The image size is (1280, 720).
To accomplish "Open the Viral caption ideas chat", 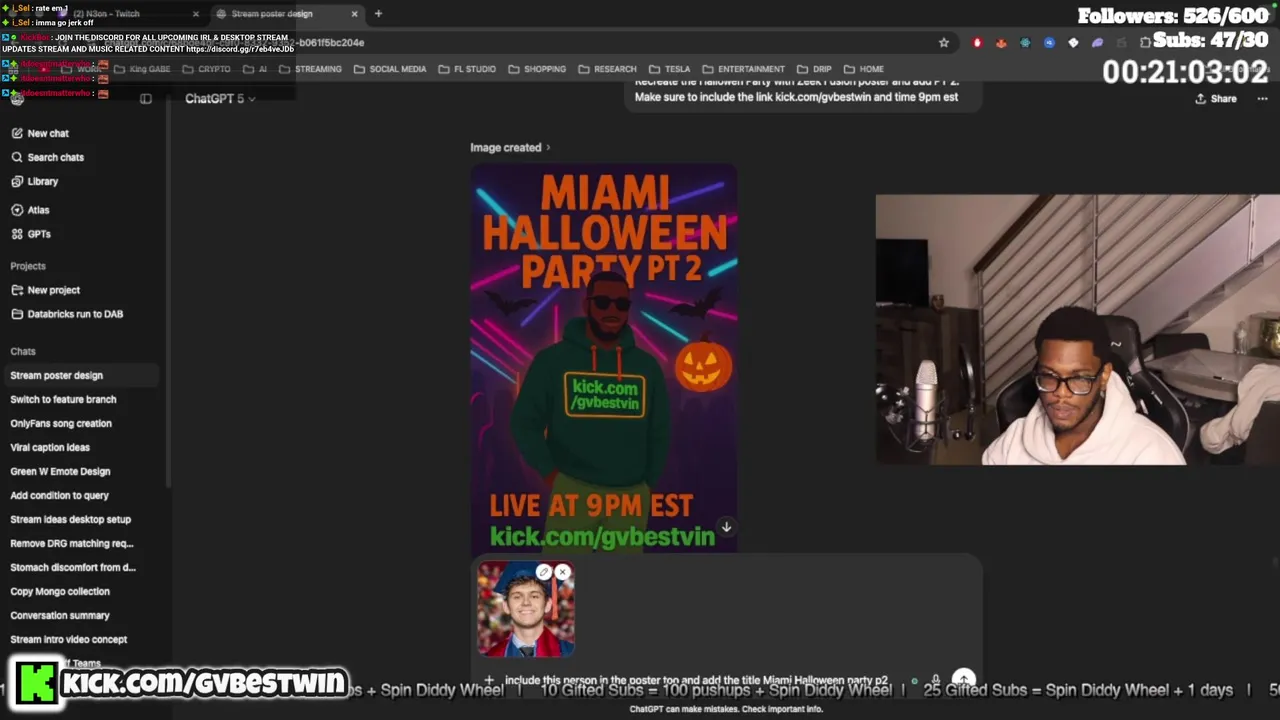I will (x=50, y=448).
